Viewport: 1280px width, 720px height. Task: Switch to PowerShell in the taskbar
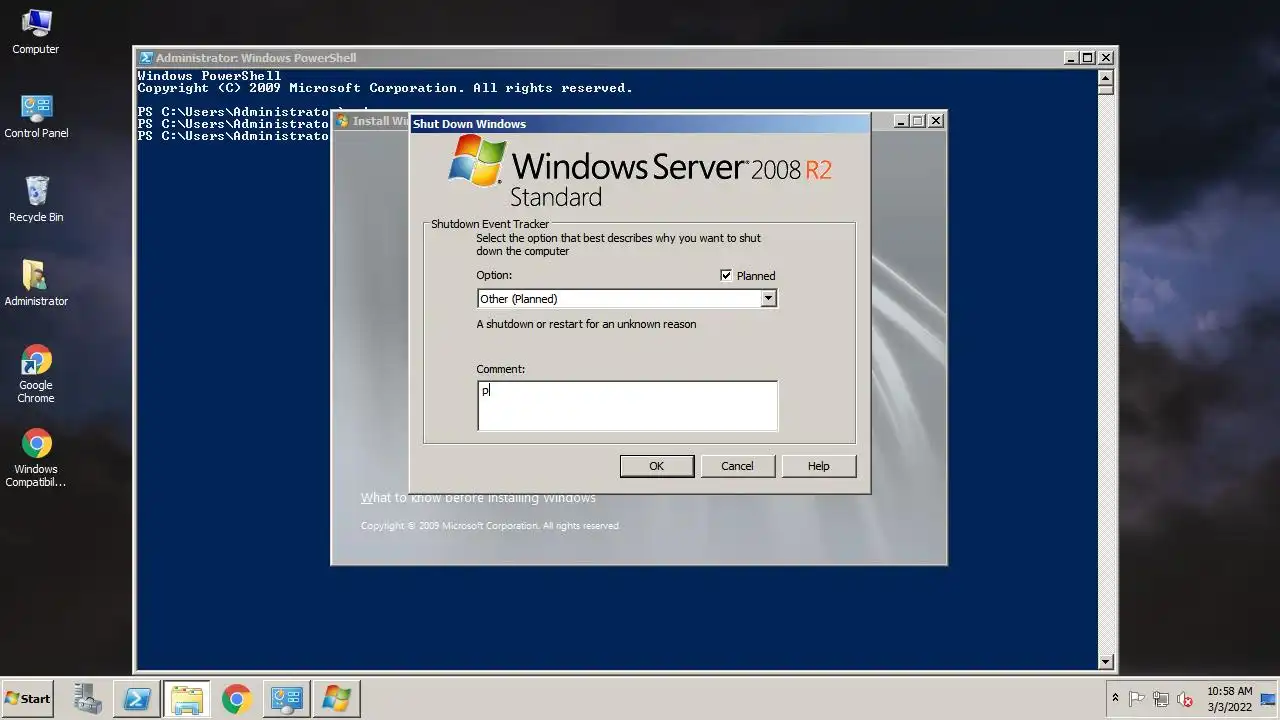pyautogui.click(x=137, y=699)
